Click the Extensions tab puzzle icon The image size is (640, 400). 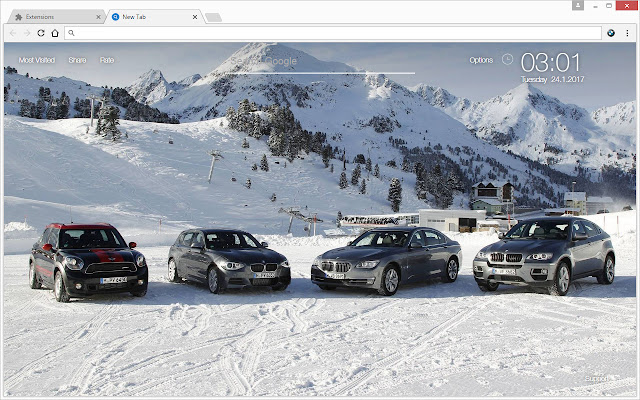[x=18, y=17]
